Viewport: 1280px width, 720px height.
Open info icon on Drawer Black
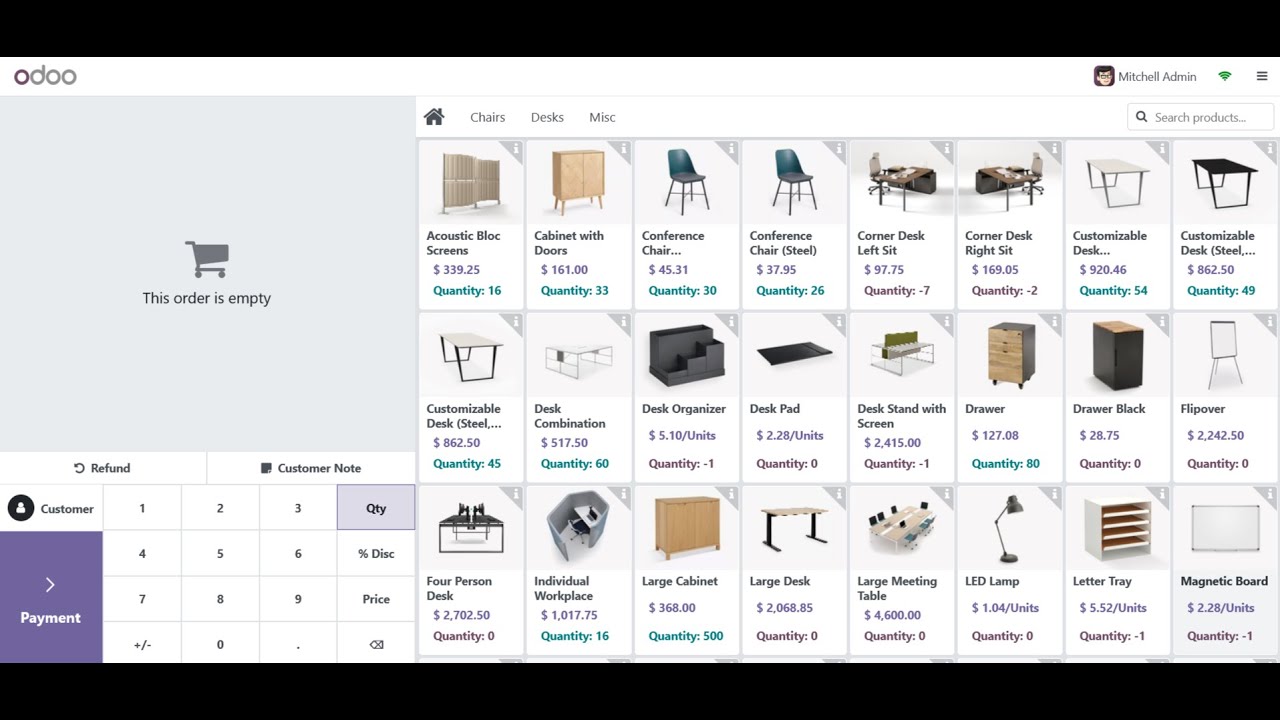tap(1162, 321)
